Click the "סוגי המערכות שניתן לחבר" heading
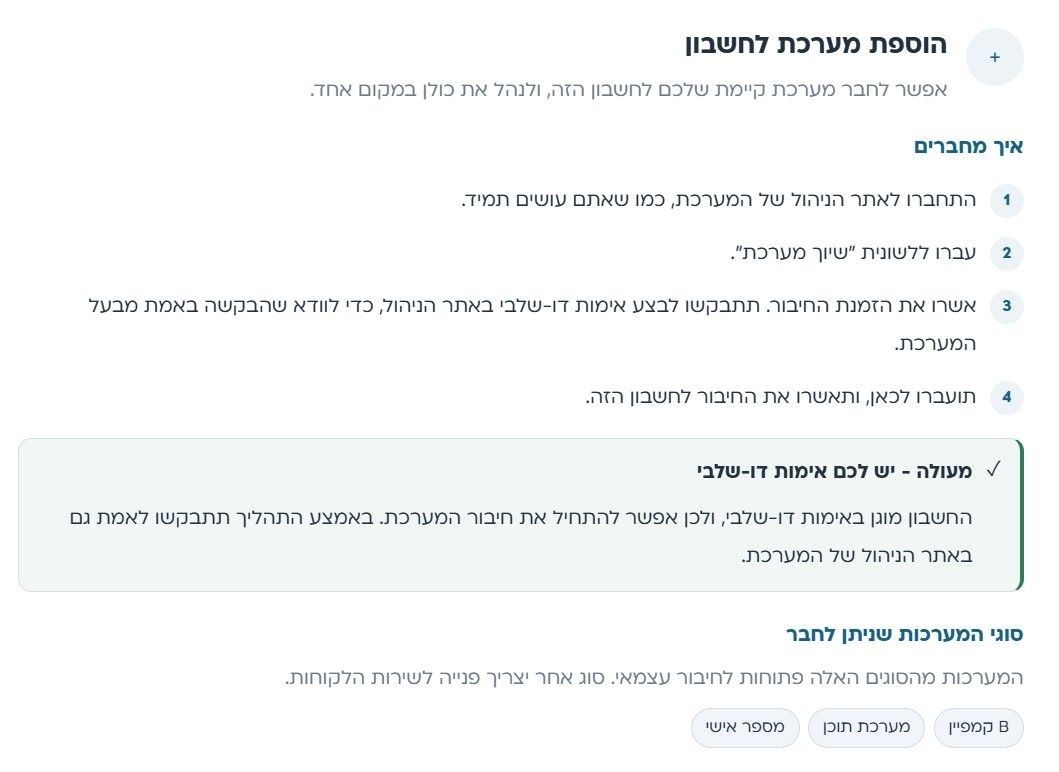The image size is (1059, 772). [905, 634]
